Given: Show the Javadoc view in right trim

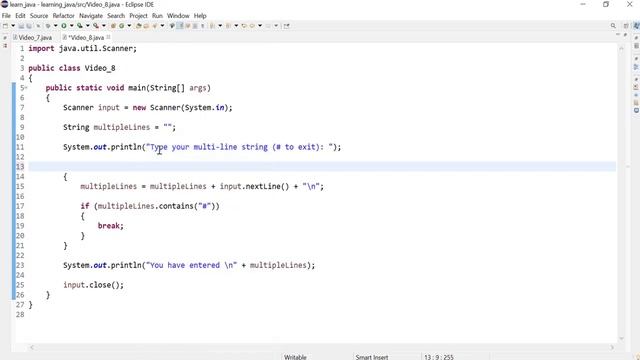Looking at the screenshot, I should pyautogui.click(x=636, y=95).
